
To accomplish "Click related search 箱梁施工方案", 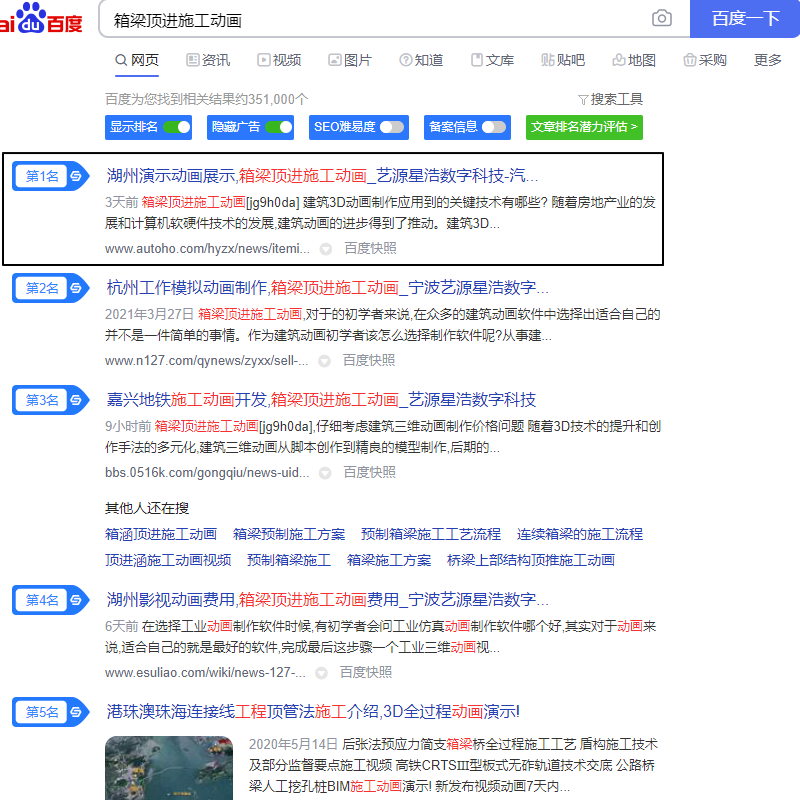I will click(x=389, y=560).
